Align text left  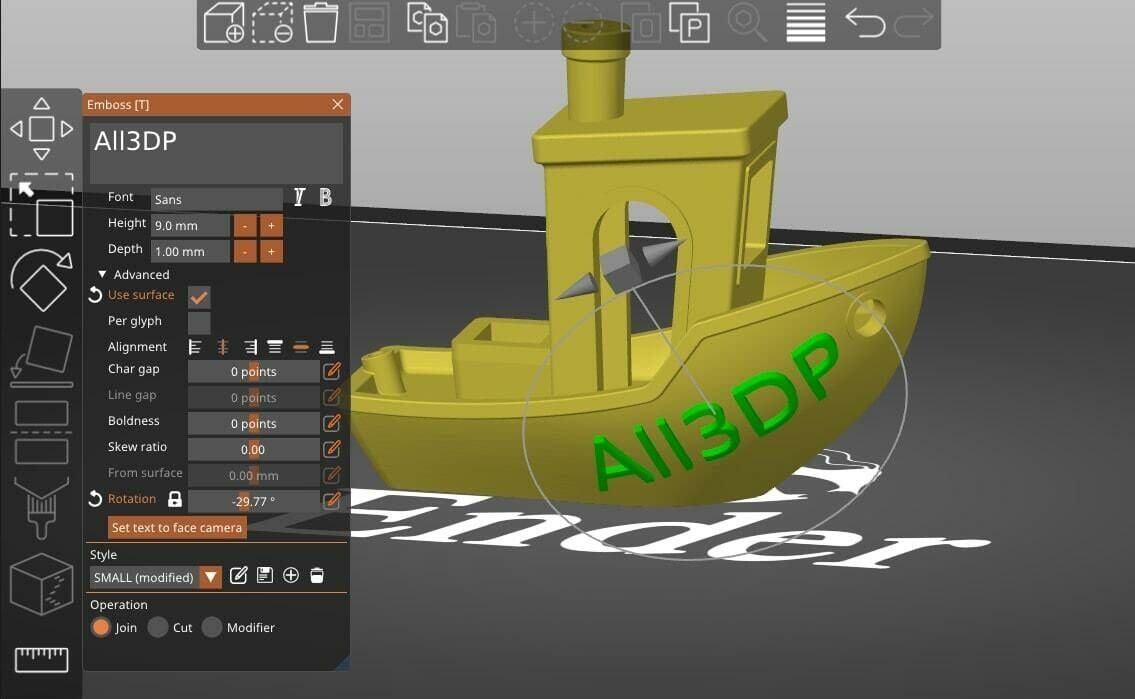coord(195,347)
